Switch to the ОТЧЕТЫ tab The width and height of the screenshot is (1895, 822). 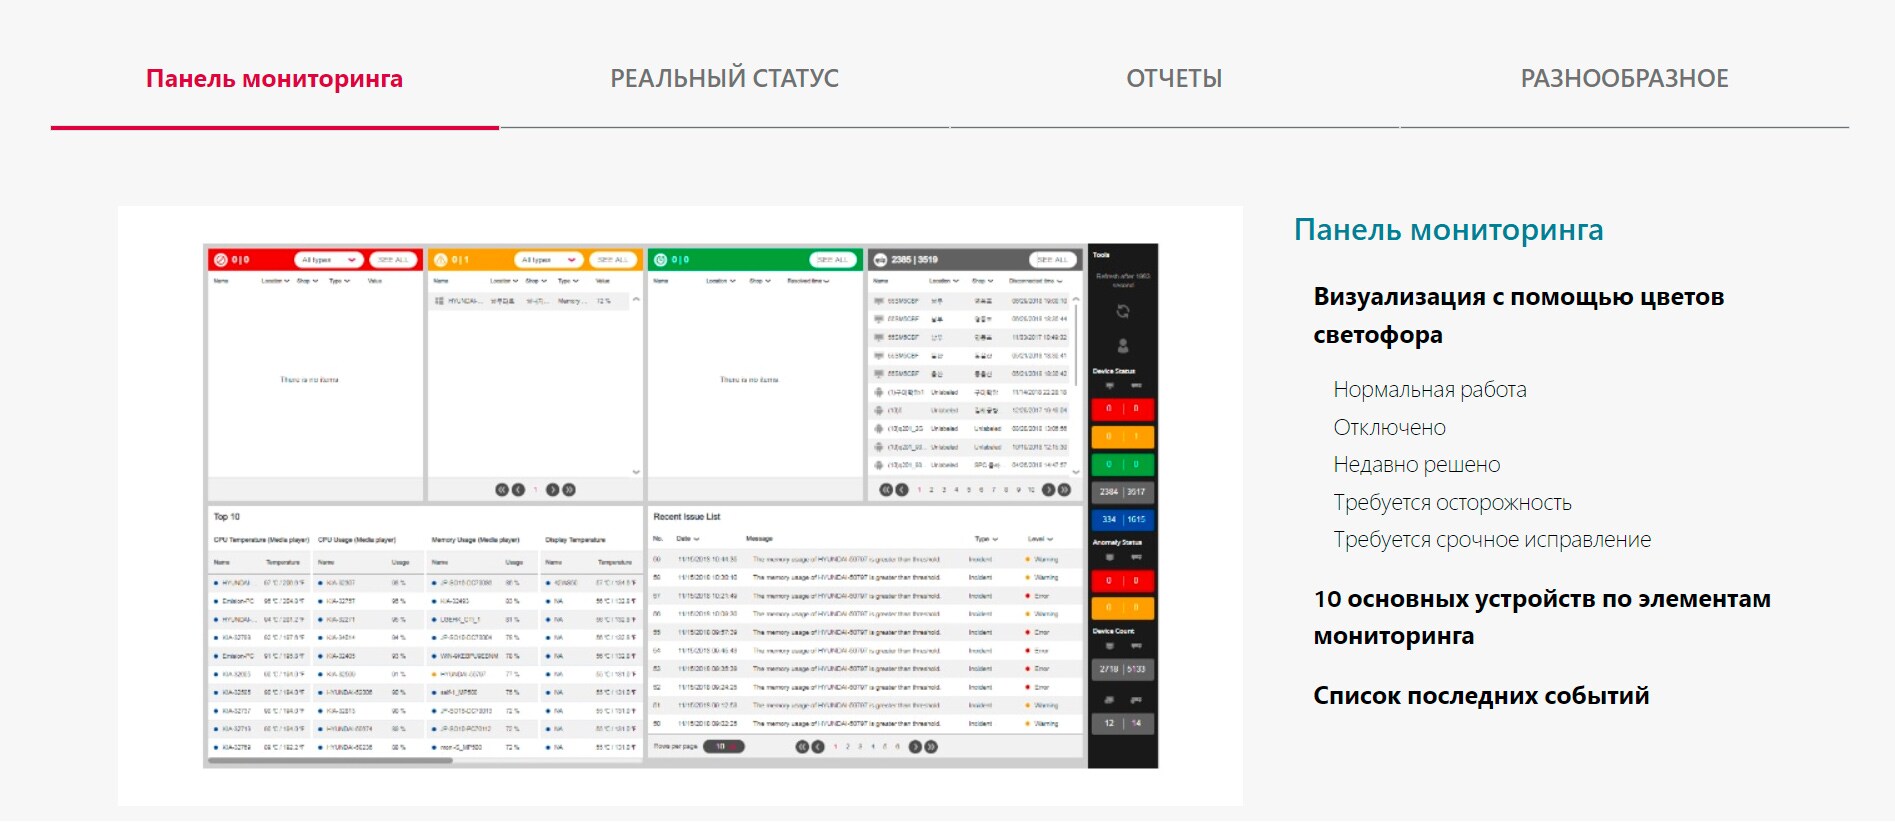(1174, 79)
